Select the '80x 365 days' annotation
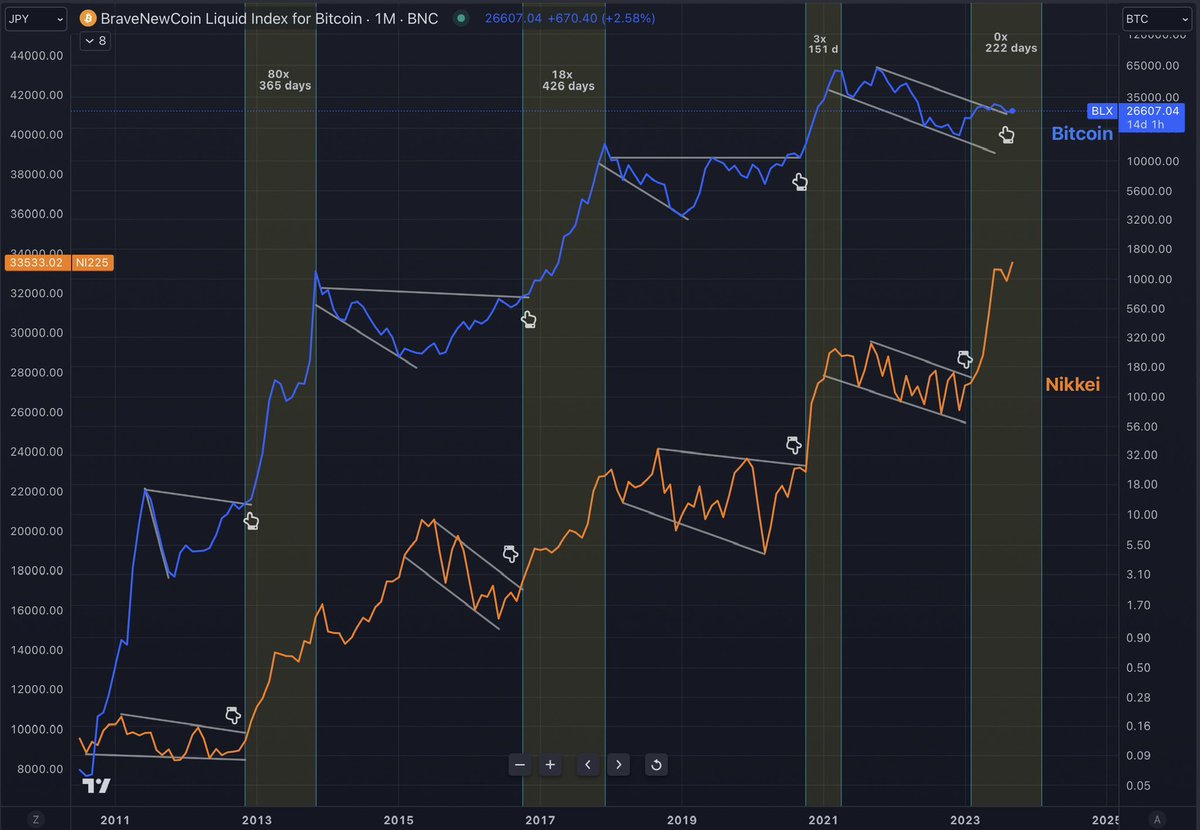 [285, 79]
